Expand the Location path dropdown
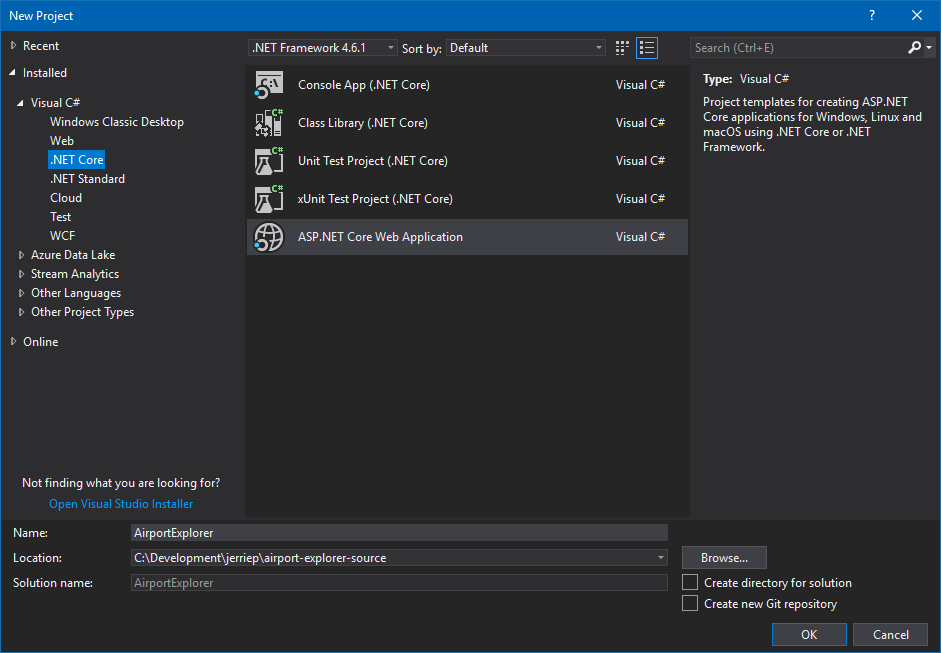This screenshot has height=653, width=941. (x=661, y=558)
